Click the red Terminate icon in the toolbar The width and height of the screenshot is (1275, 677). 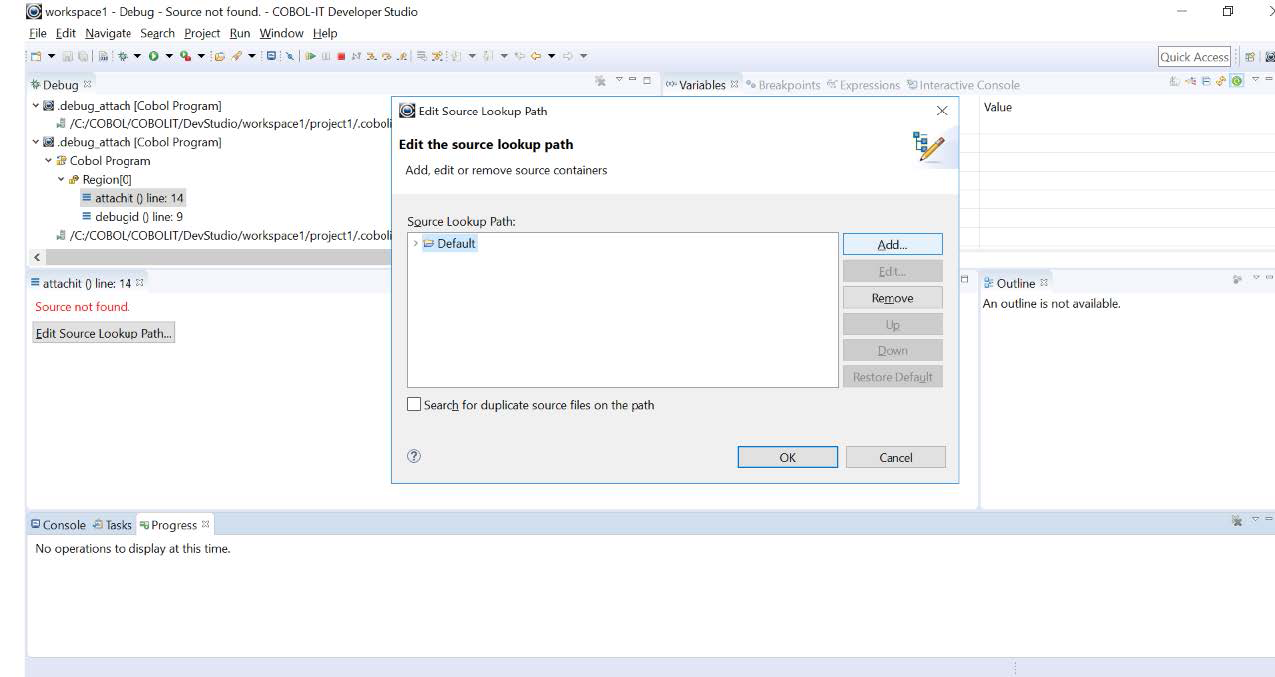click(341, 56)
